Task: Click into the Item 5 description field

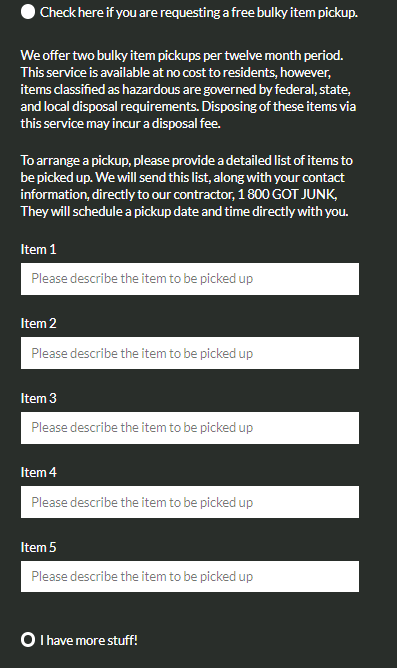Action: tap(190, 576)
